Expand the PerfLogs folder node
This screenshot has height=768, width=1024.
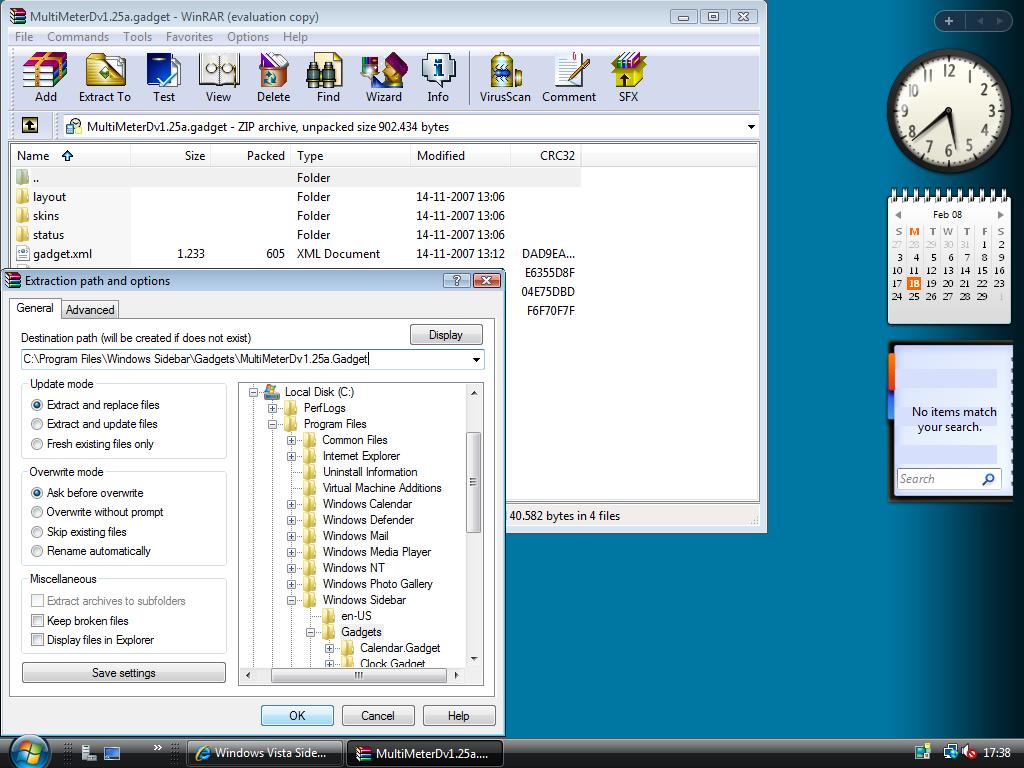point(272,408)
